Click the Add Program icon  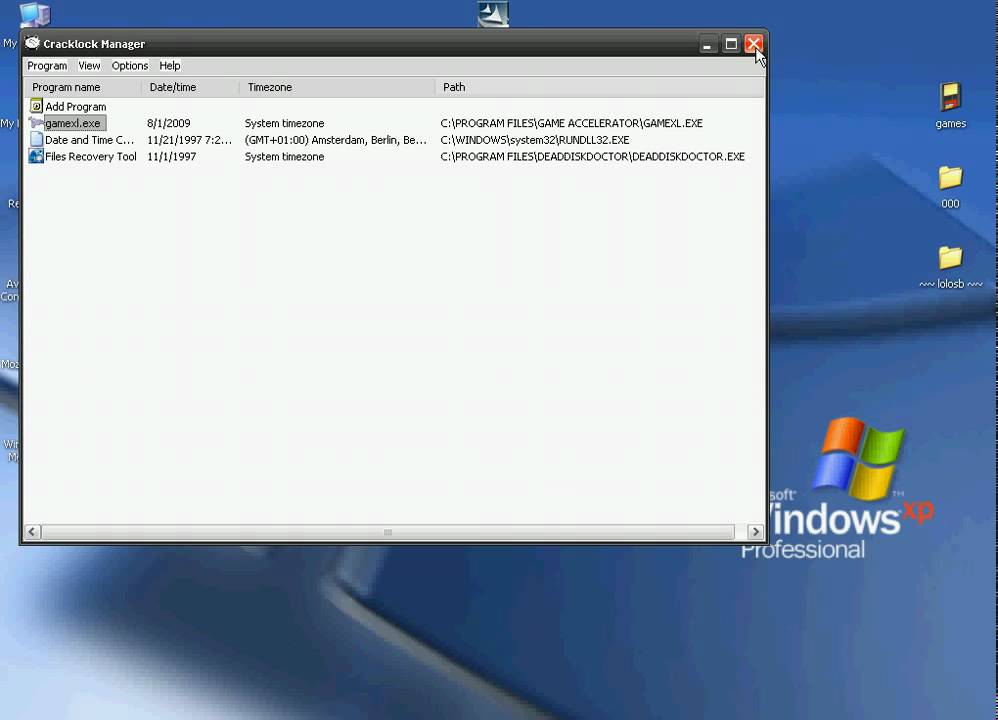click(x=36, y=106)
